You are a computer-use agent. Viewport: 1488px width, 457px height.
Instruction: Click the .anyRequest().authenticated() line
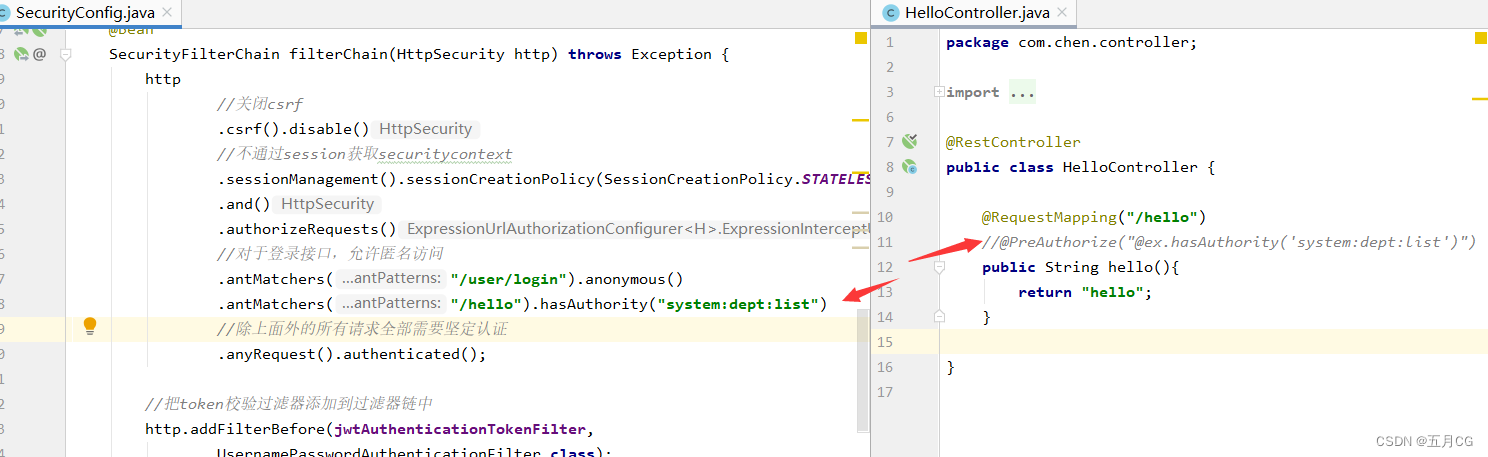[x=352, y=354]
